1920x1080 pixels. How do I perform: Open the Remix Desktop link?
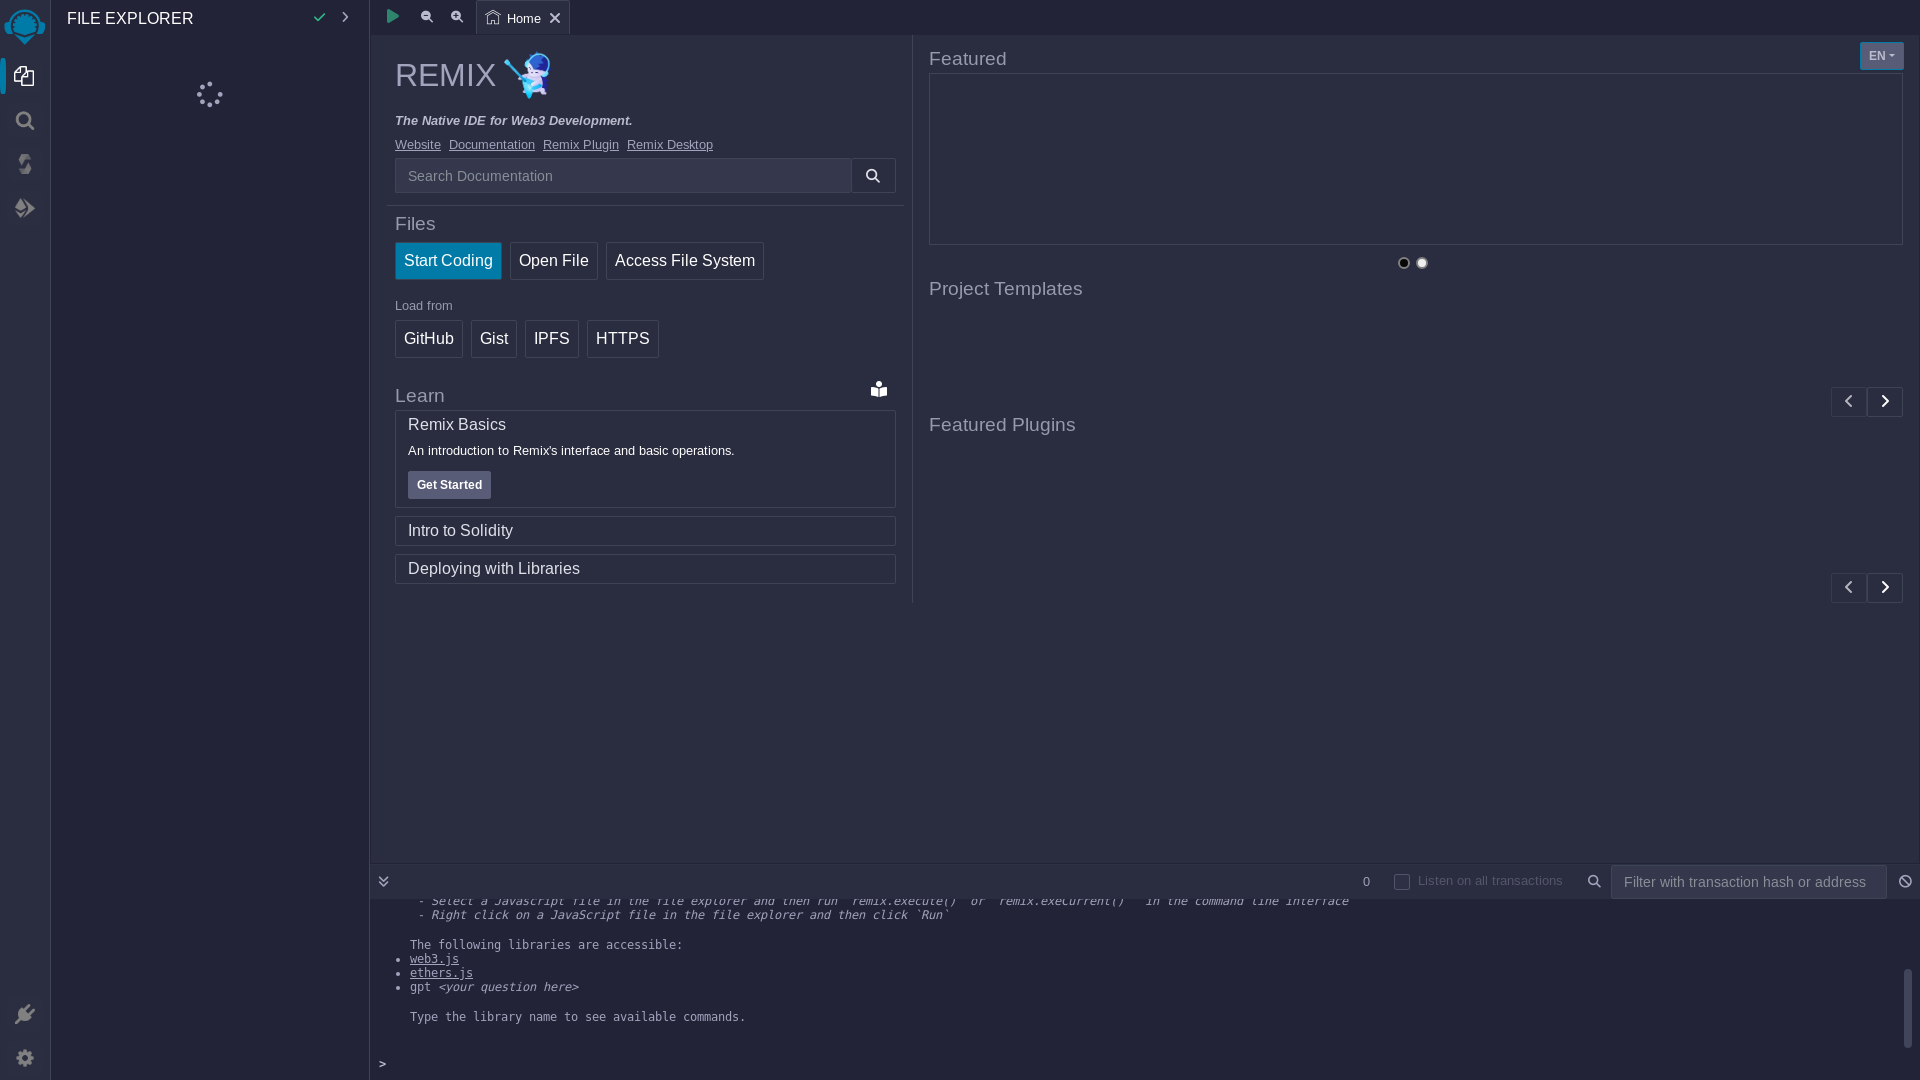(670, 145)
